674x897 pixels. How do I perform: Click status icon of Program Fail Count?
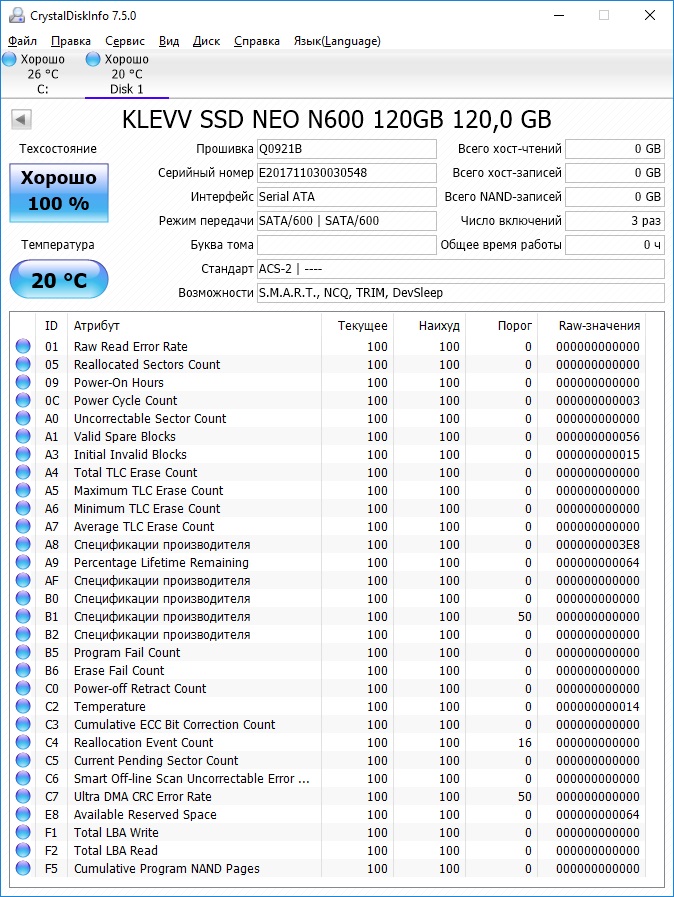23,652
